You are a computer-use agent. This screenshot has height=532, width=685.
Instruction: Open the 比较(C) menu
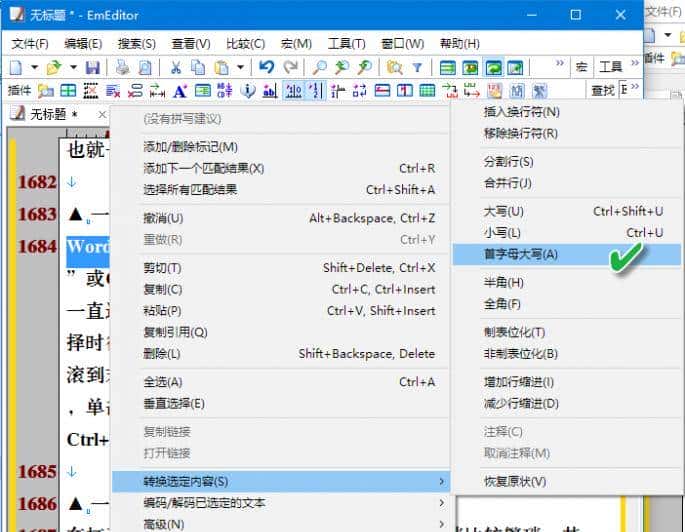pyautogui.click(x=246, y=44)
